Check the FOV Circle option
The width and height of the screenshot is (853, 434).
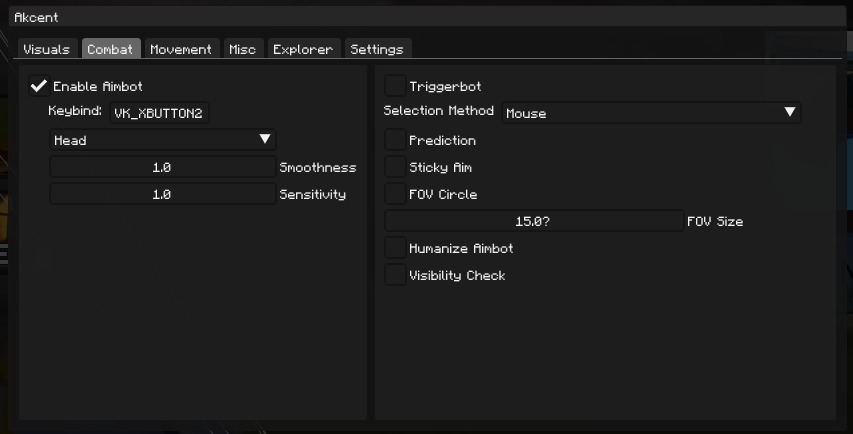point(395,195)
